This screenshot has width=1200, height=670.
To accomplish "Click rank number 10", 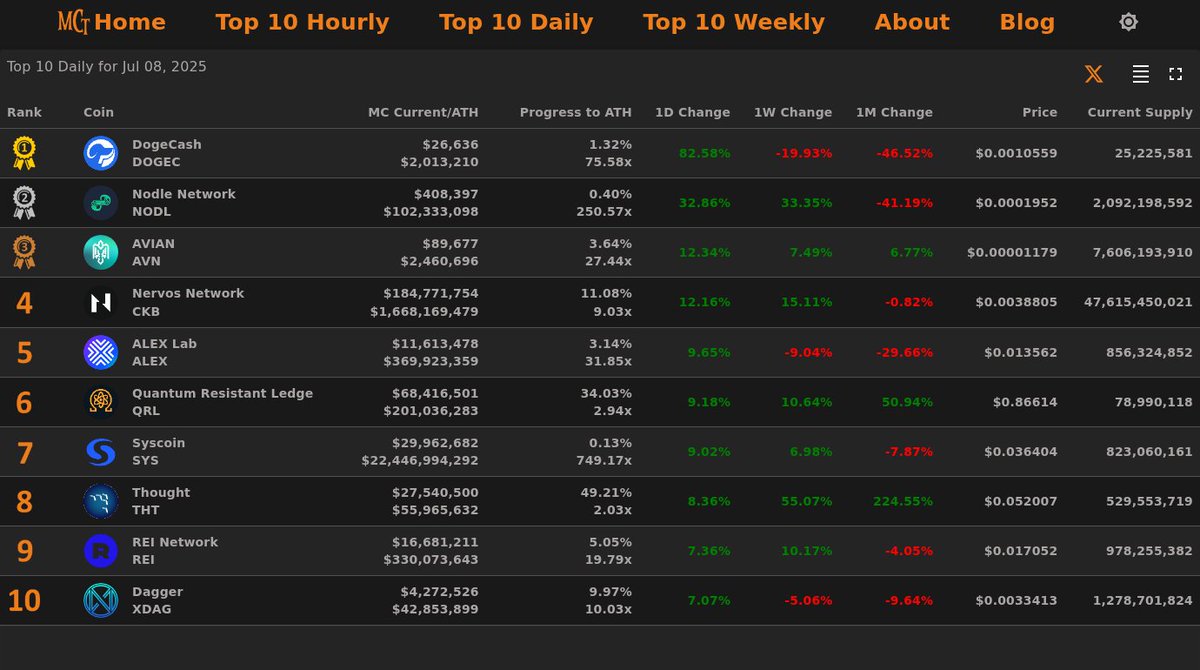I will [24, 601].
